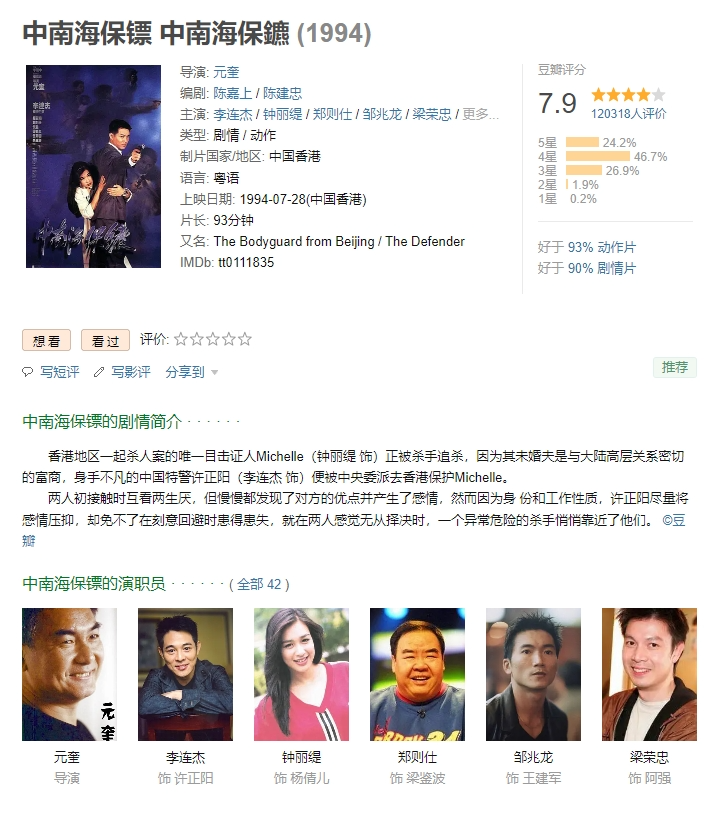Rate the movie with the fifth star
Viewport: 712px width, 813px height.
(x=245, y=339)
